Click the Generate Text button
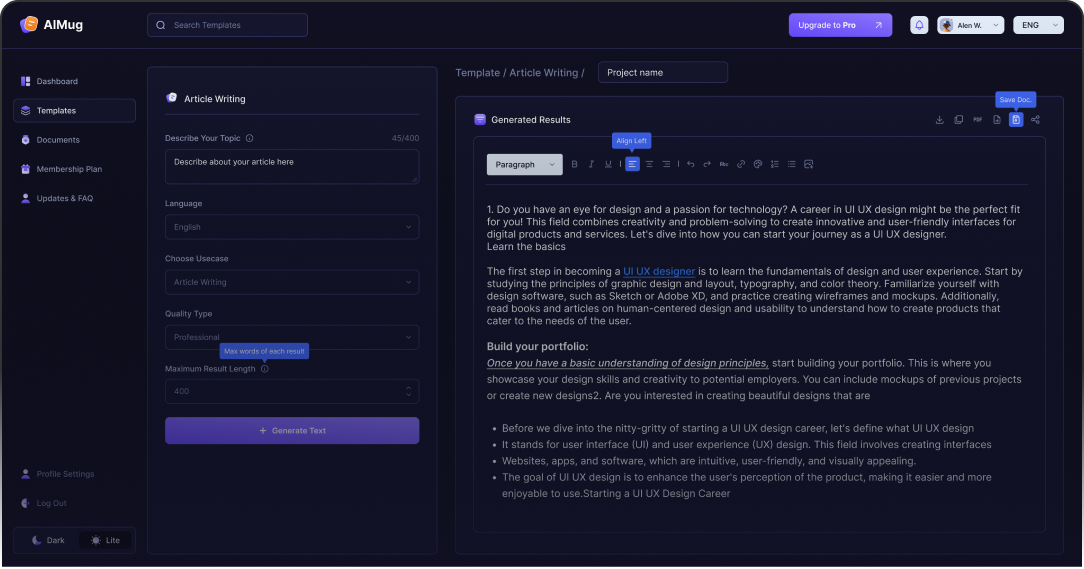This screenshot has height=569, width=1084. click(291, 431)
